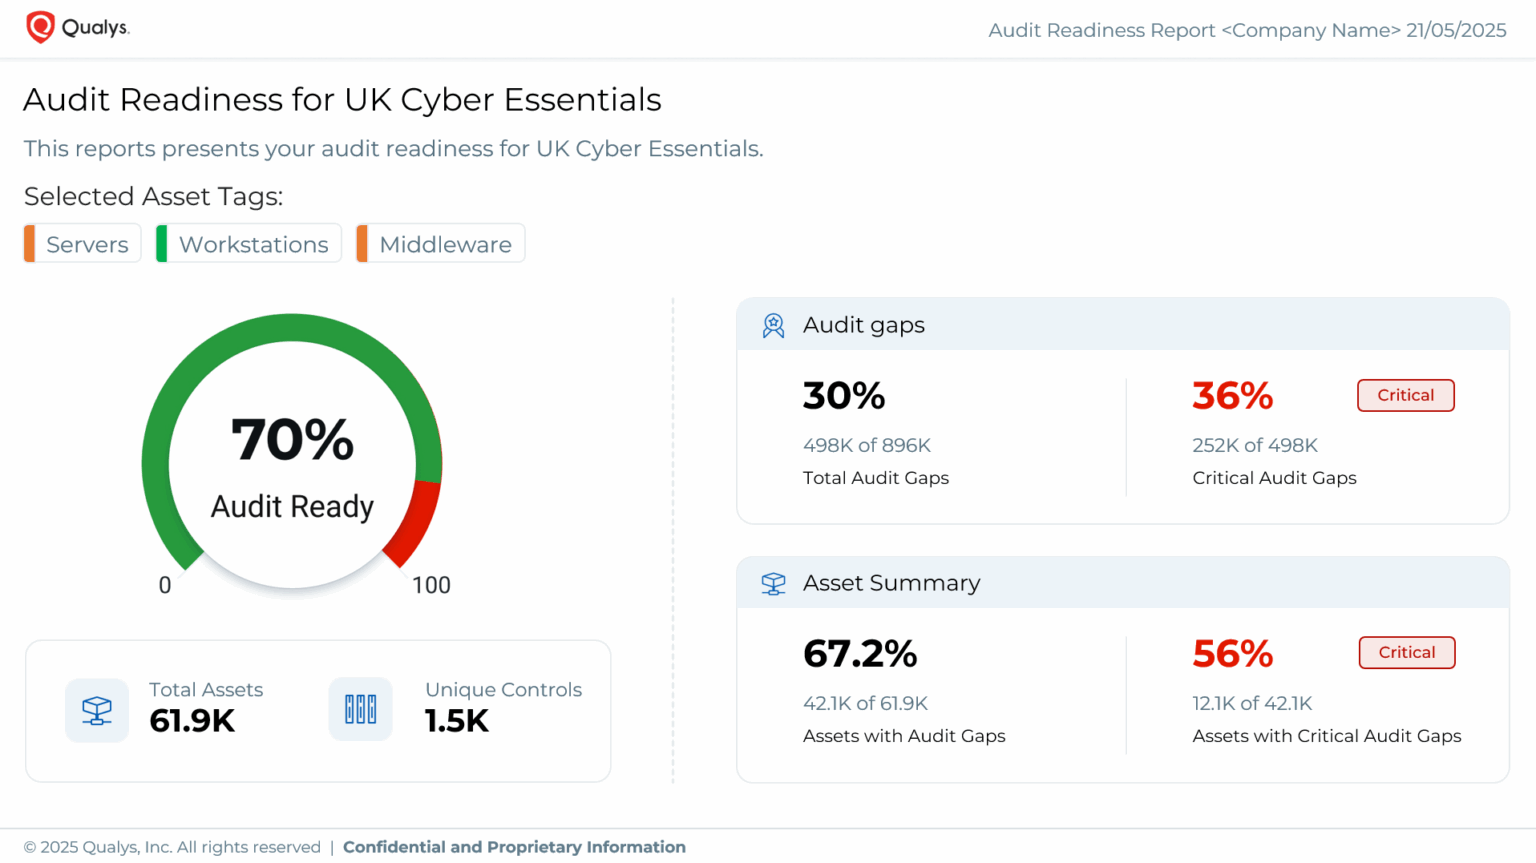
Task: Click the green marker on the Workstations tag
Action: (x=160, y=243)
